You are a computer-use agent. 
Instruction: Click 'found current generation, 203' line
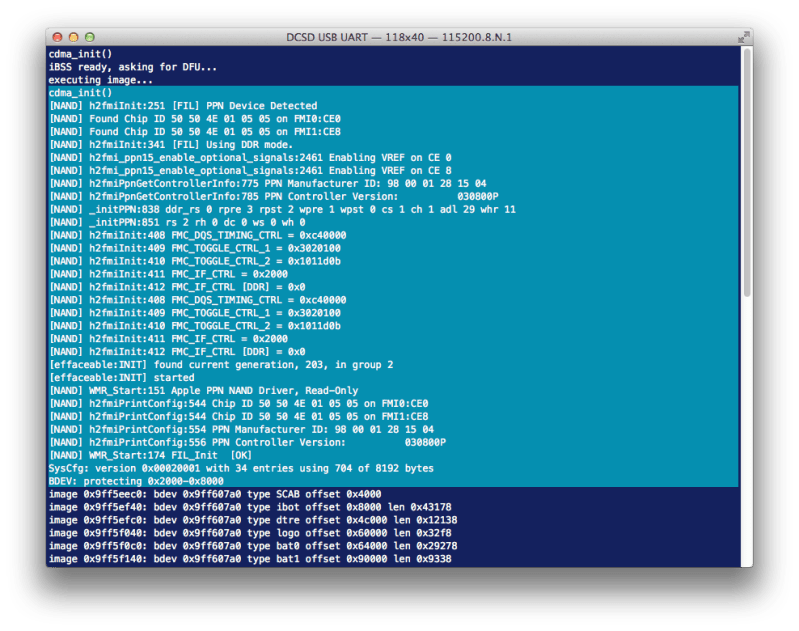tap(221, 365)
